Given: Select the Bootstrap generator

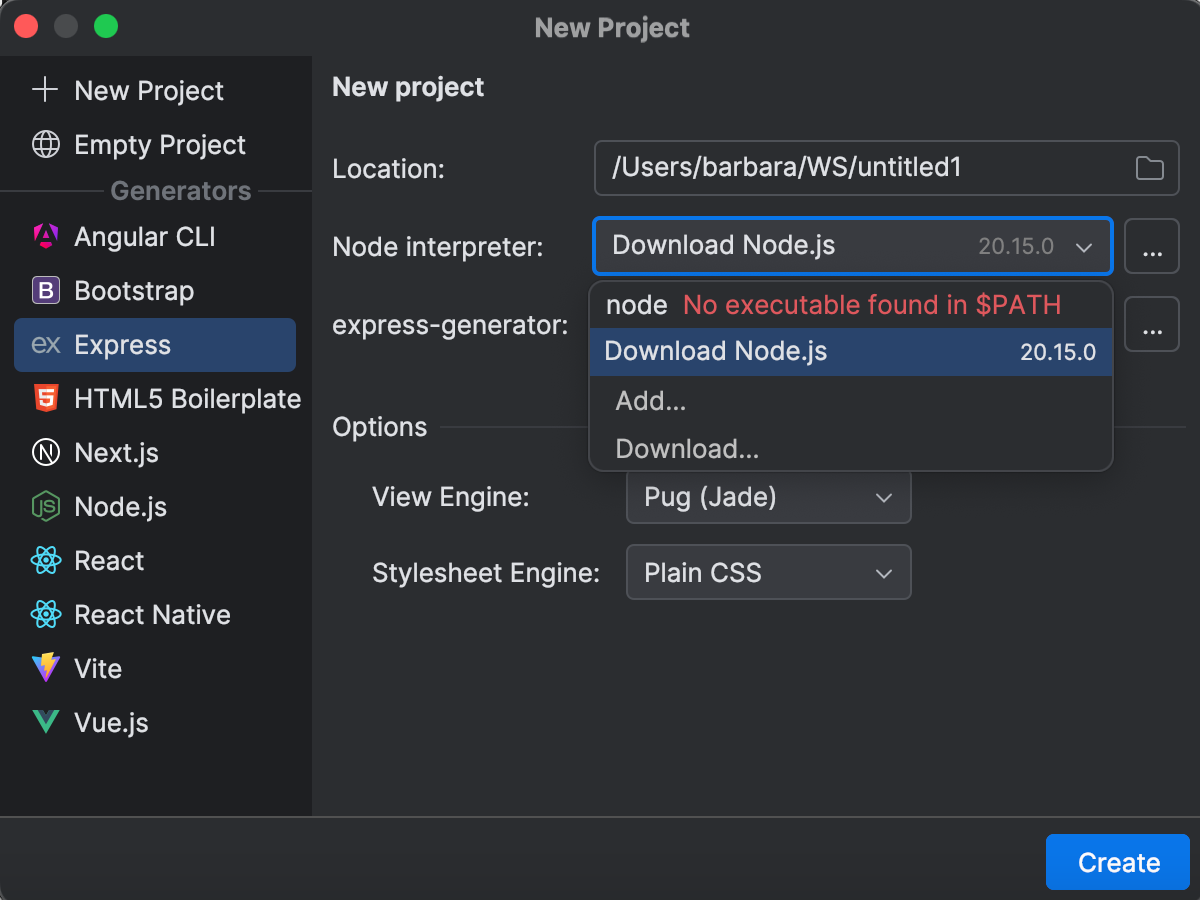Looking at the screenshot, I should pyautogui.click(x=133, y=291).
